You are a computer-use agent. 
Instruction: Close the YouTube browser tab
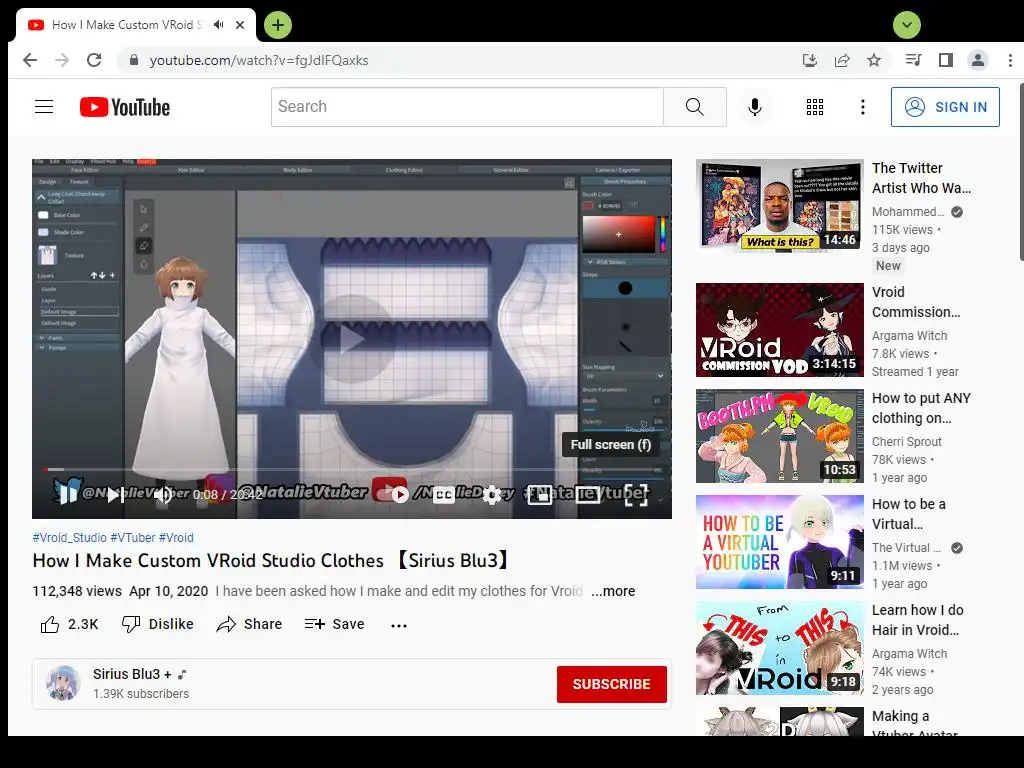point(240,25)
